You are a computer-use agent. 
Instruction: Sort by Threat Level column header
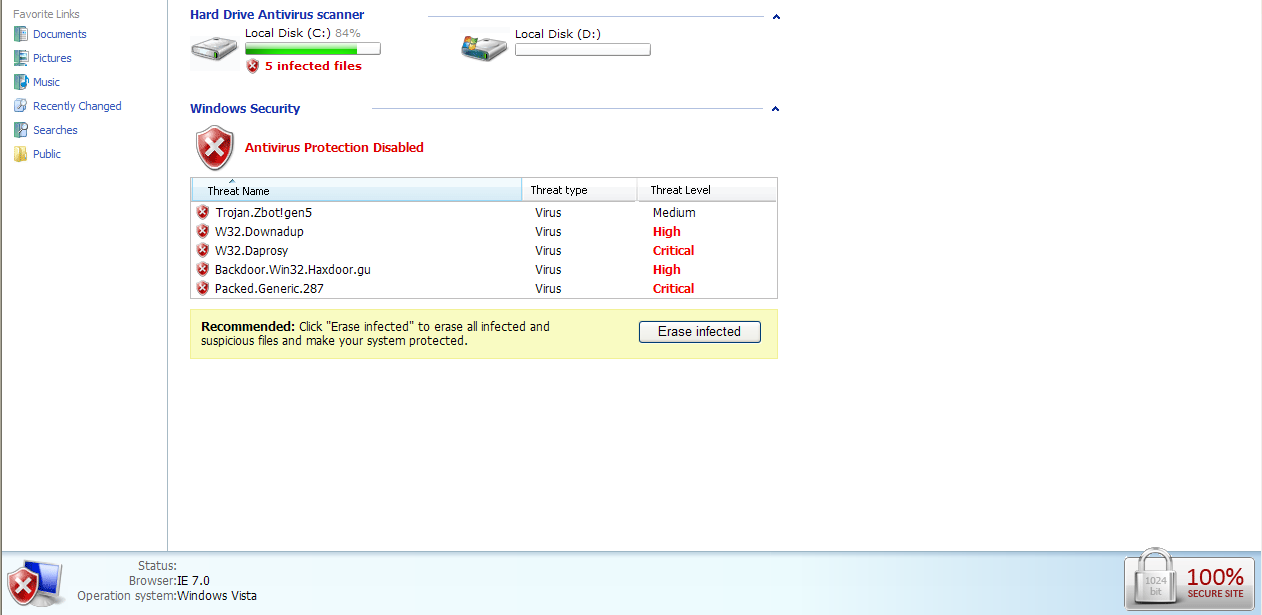[x=707, y=190]
